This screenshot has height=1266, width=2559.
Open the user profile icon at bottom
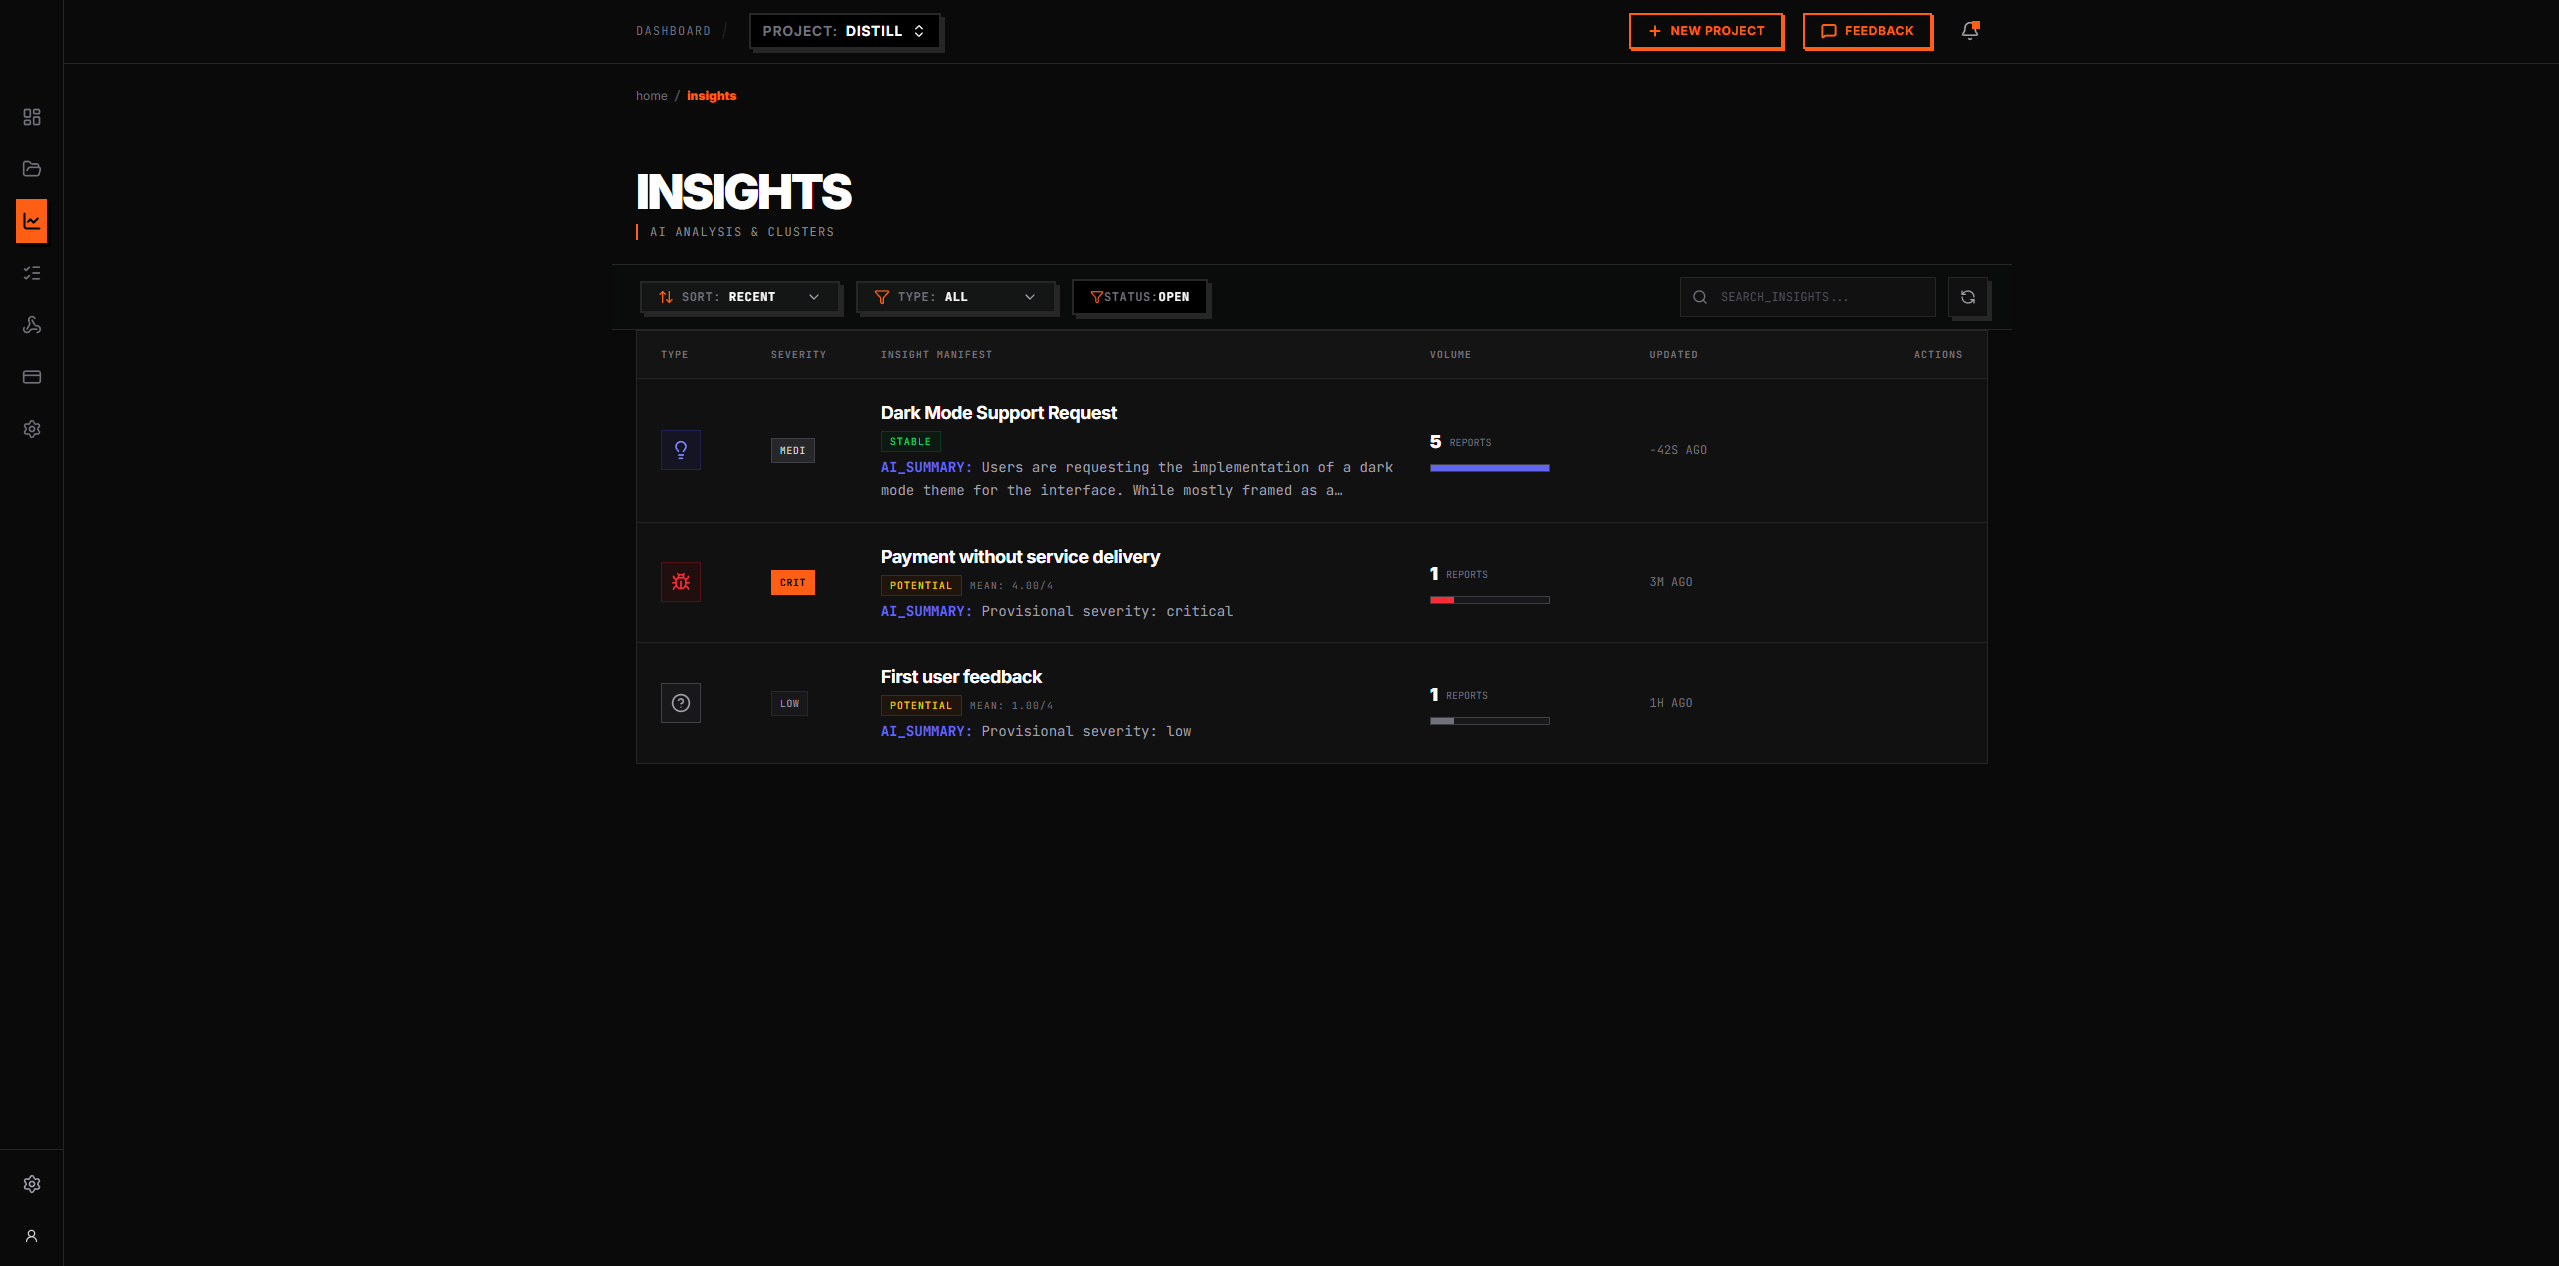(x=32, y=1236)
